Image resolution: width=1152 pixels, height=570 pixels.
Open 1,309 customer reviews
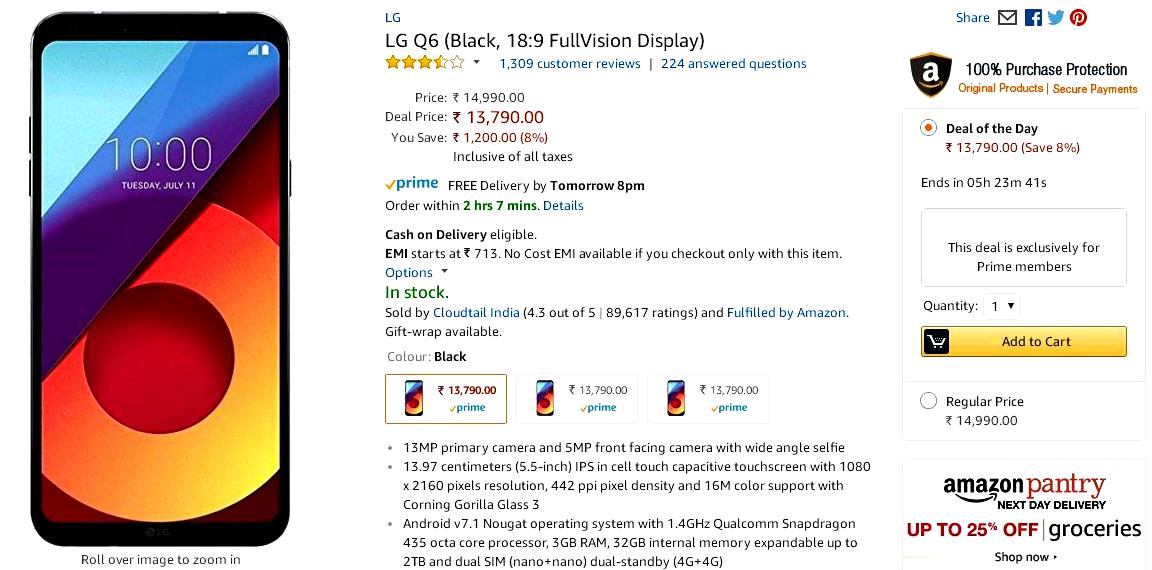tap(569, 64)
